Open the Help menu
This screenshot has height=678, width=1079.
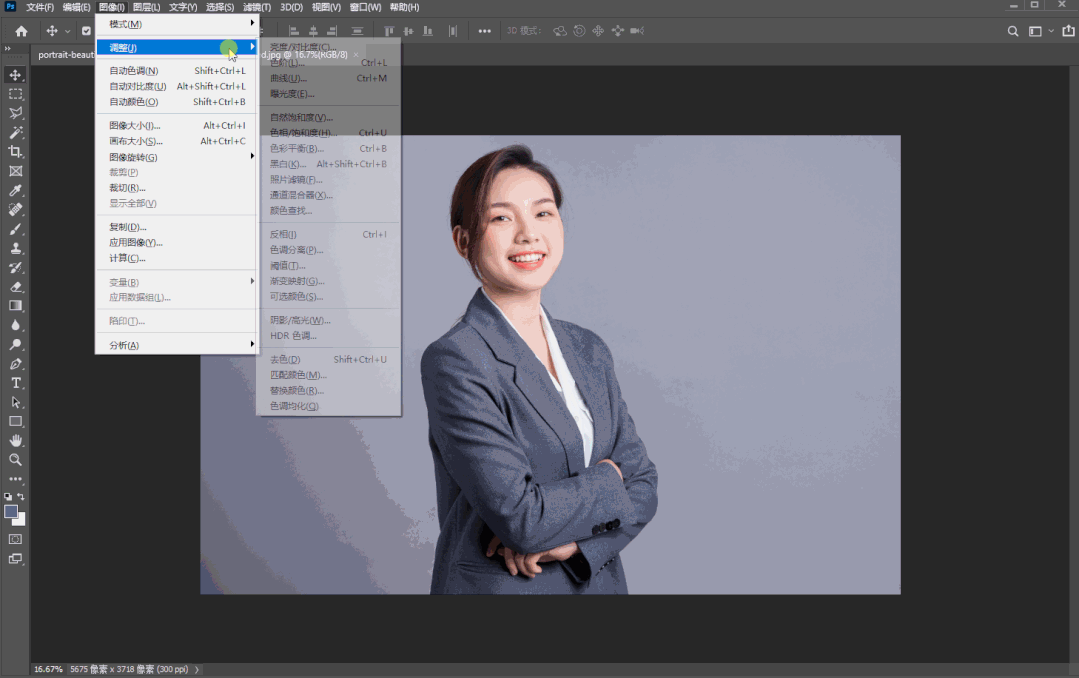point(404,7)
